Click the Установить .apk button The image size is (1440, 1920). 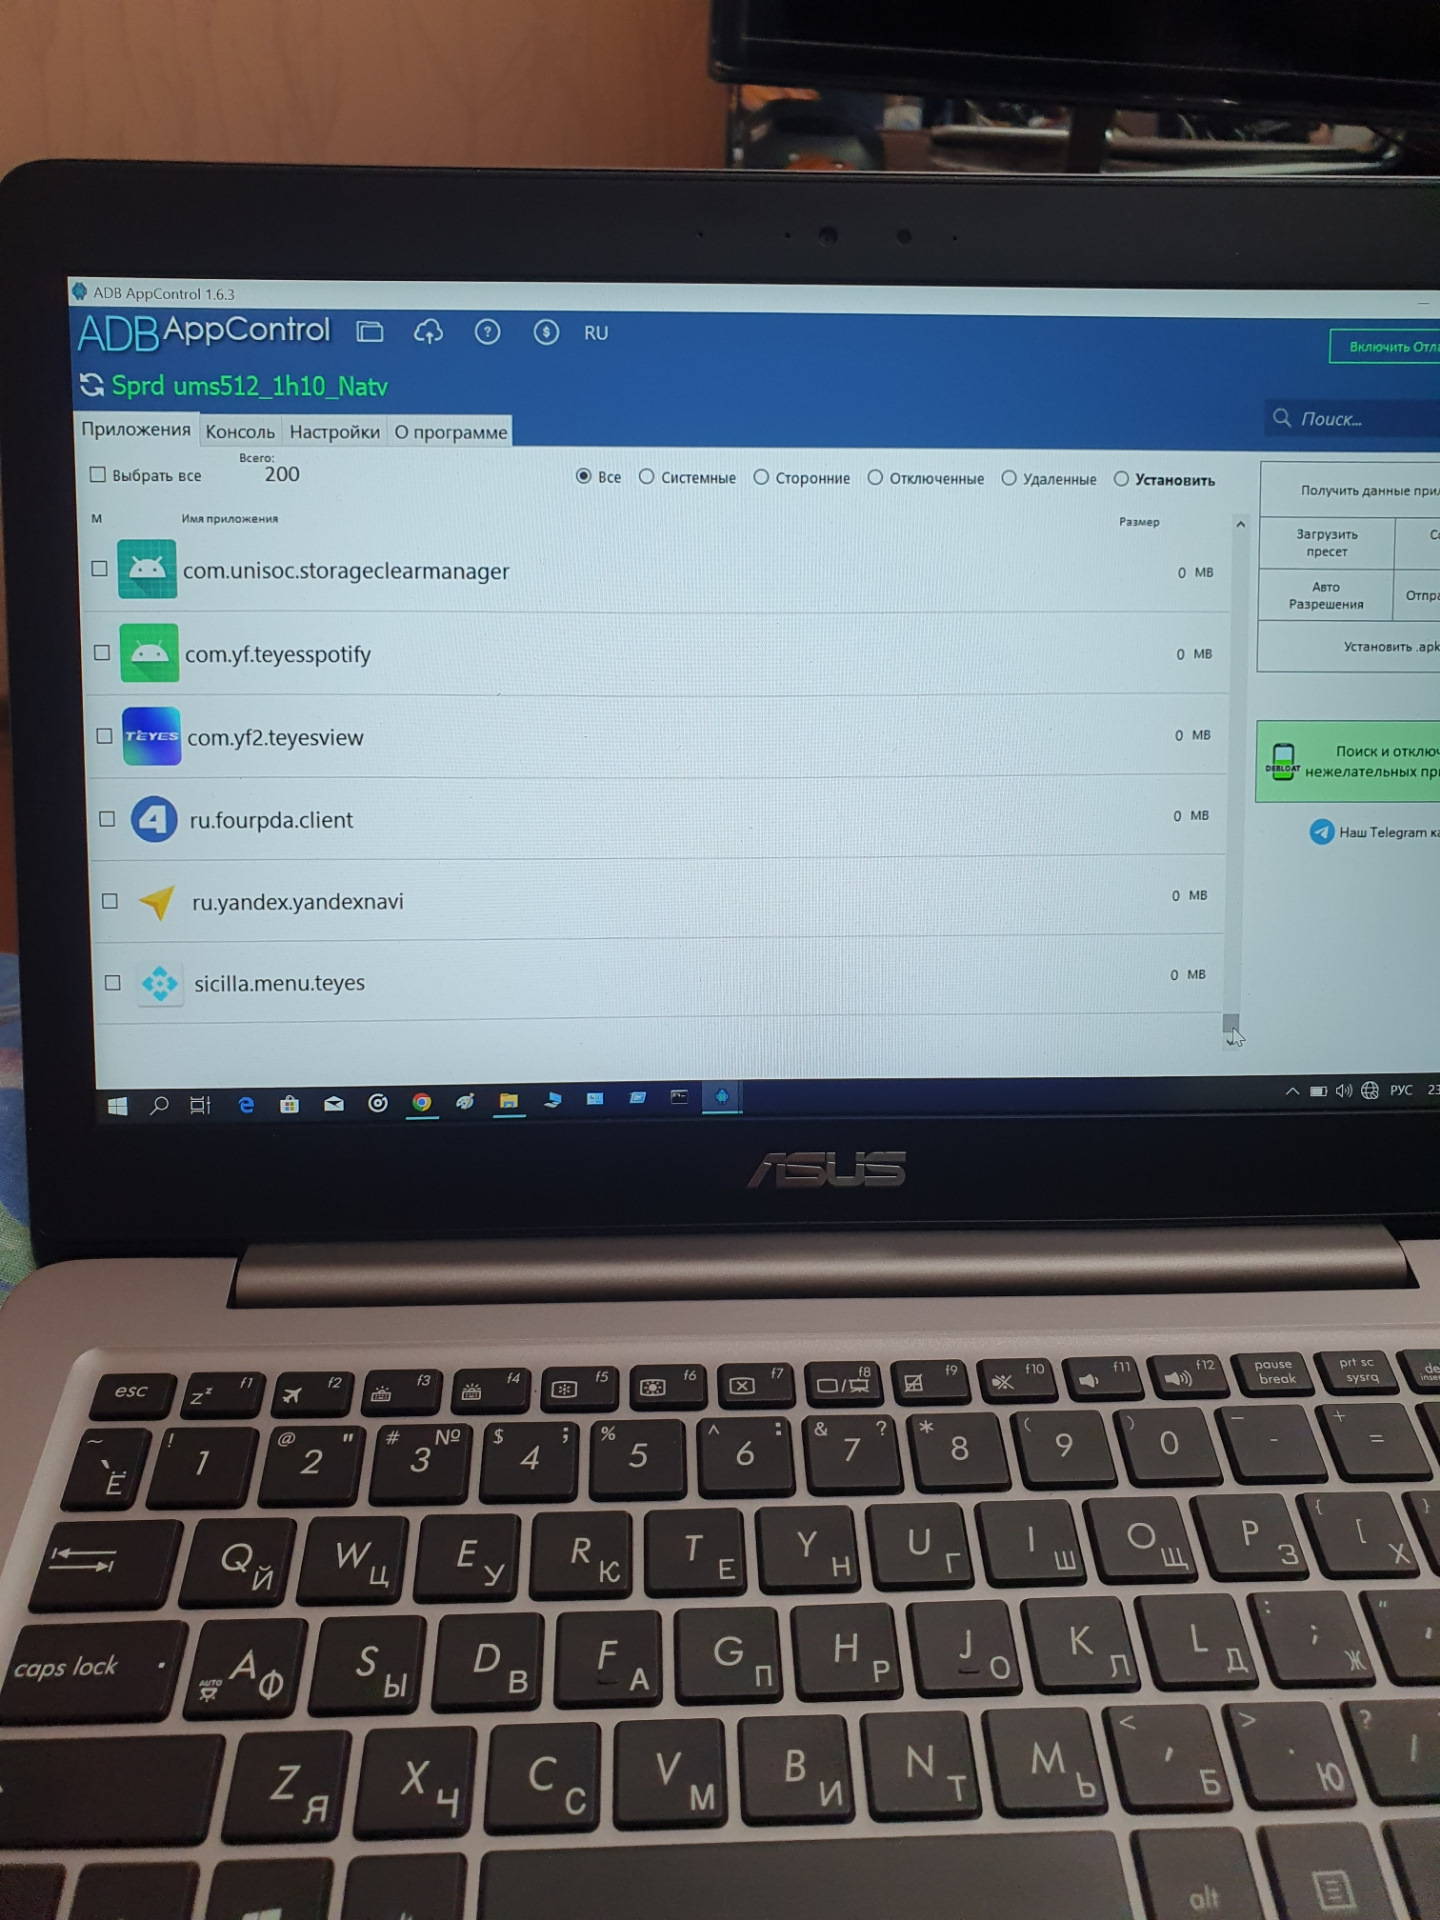1348,647
